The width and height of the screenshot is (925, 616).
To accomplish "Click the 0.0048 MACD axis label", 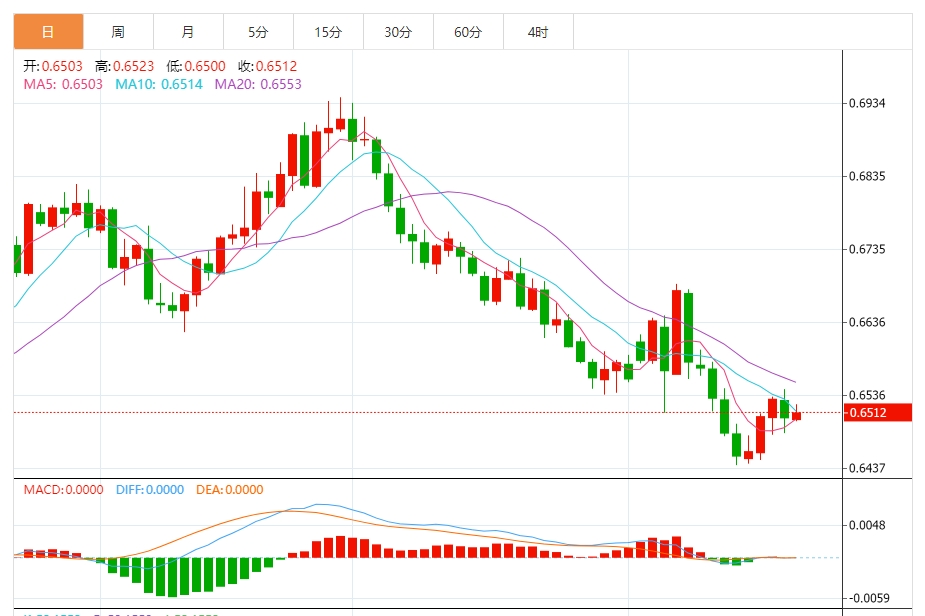I will coord(867,525).
